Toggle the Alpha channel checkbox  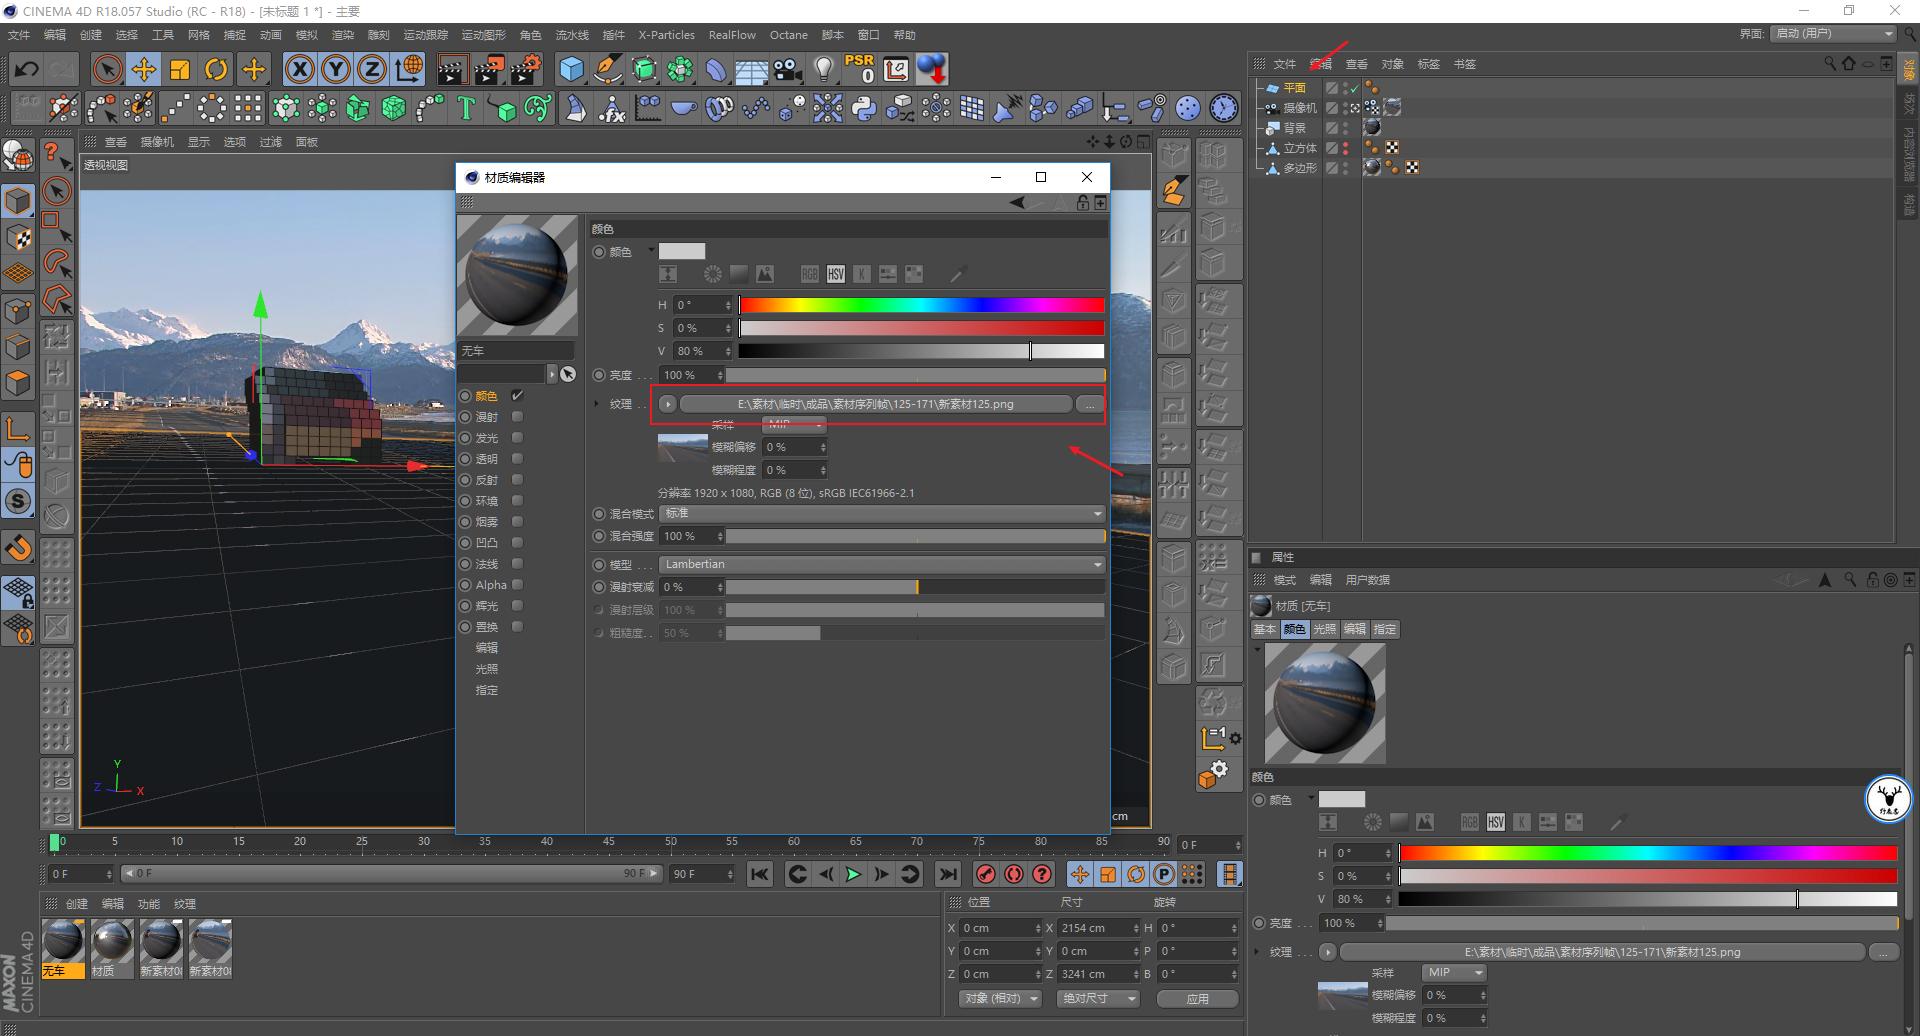click(x=517, y=585)
